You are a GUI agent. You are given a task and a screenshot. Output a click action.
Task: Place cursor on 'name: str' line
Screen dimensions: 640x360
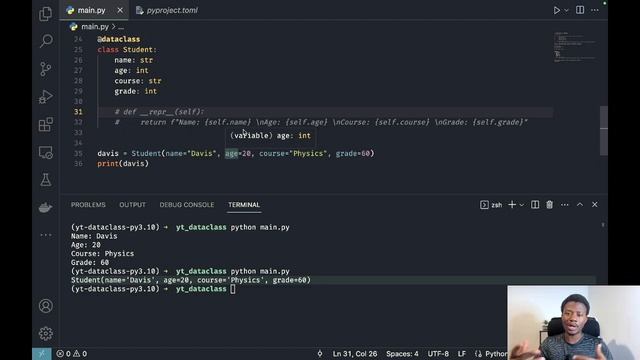click(x=133, y=60)
